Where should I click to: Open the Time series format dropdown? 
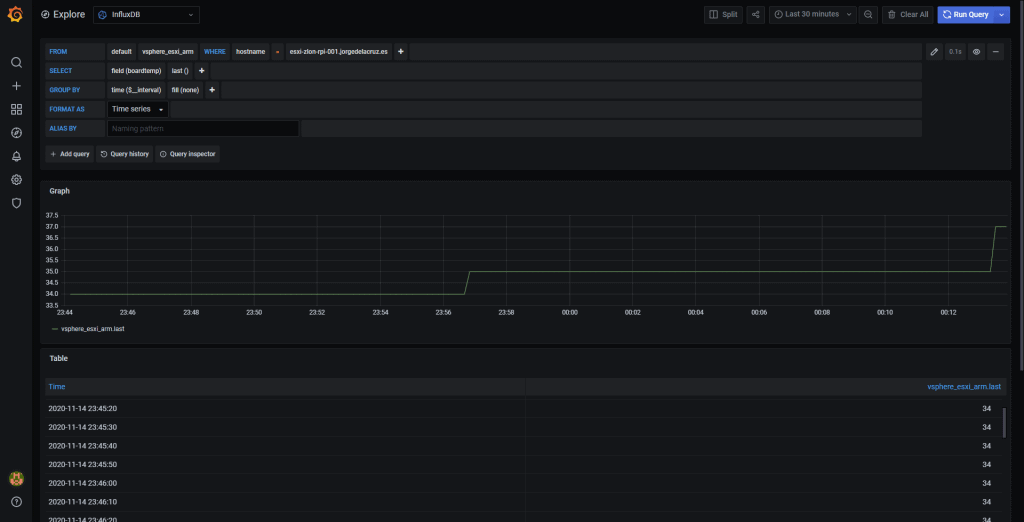[138, 109]
